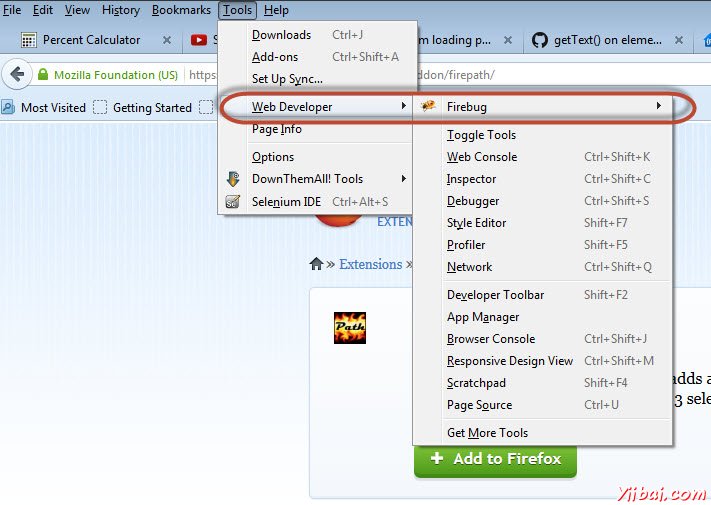This screenshot has width=711, height=505.
Task: Expand the DownThemAll! Tools submenu arrow
Action: coord(403,179)
